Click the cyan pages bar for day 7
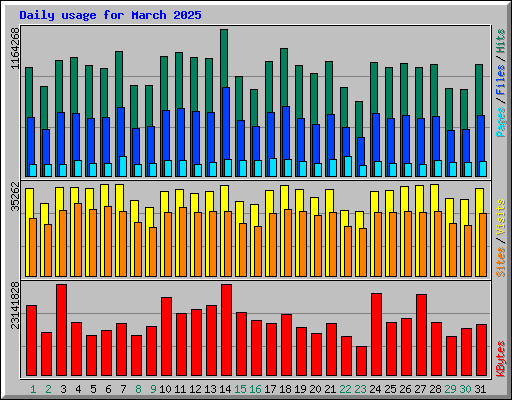 (123, 166)
